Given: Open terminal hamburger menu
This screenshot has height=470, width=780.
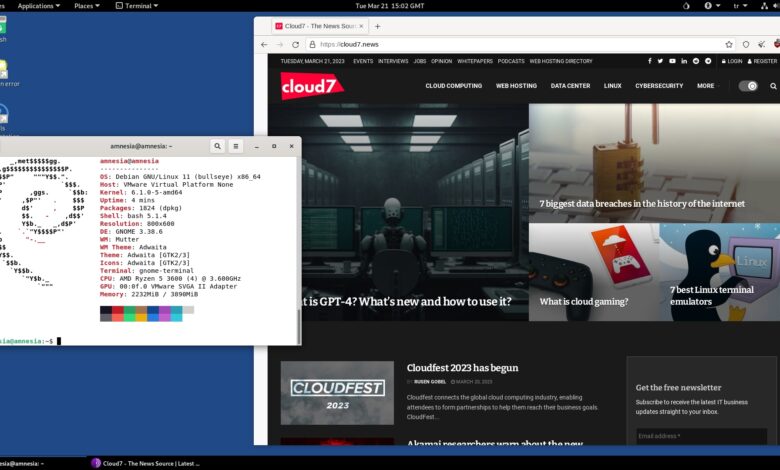Looking at the screenshot, I should 236,146.
